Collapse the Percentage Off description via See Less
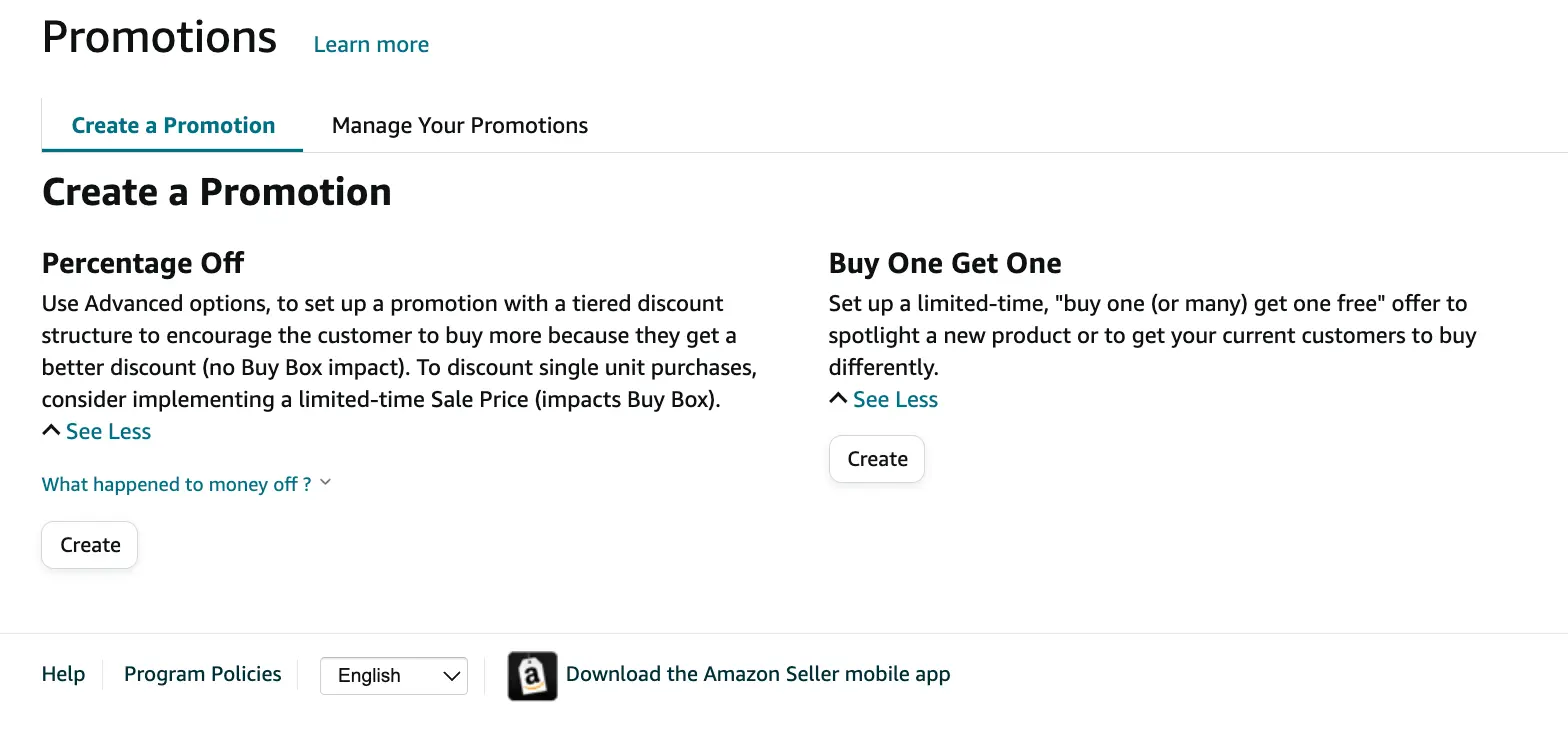 (107, 431)
